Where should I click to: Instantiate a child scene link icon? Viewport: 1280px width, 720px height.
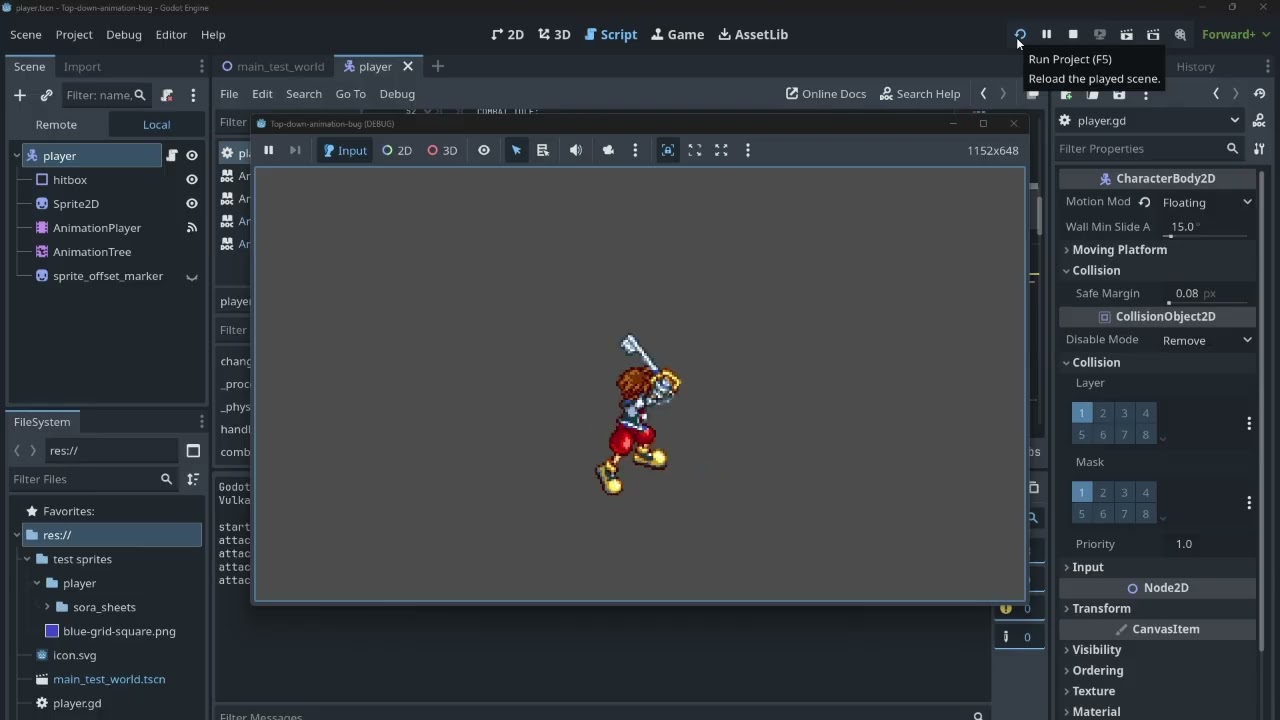[46, 95]
